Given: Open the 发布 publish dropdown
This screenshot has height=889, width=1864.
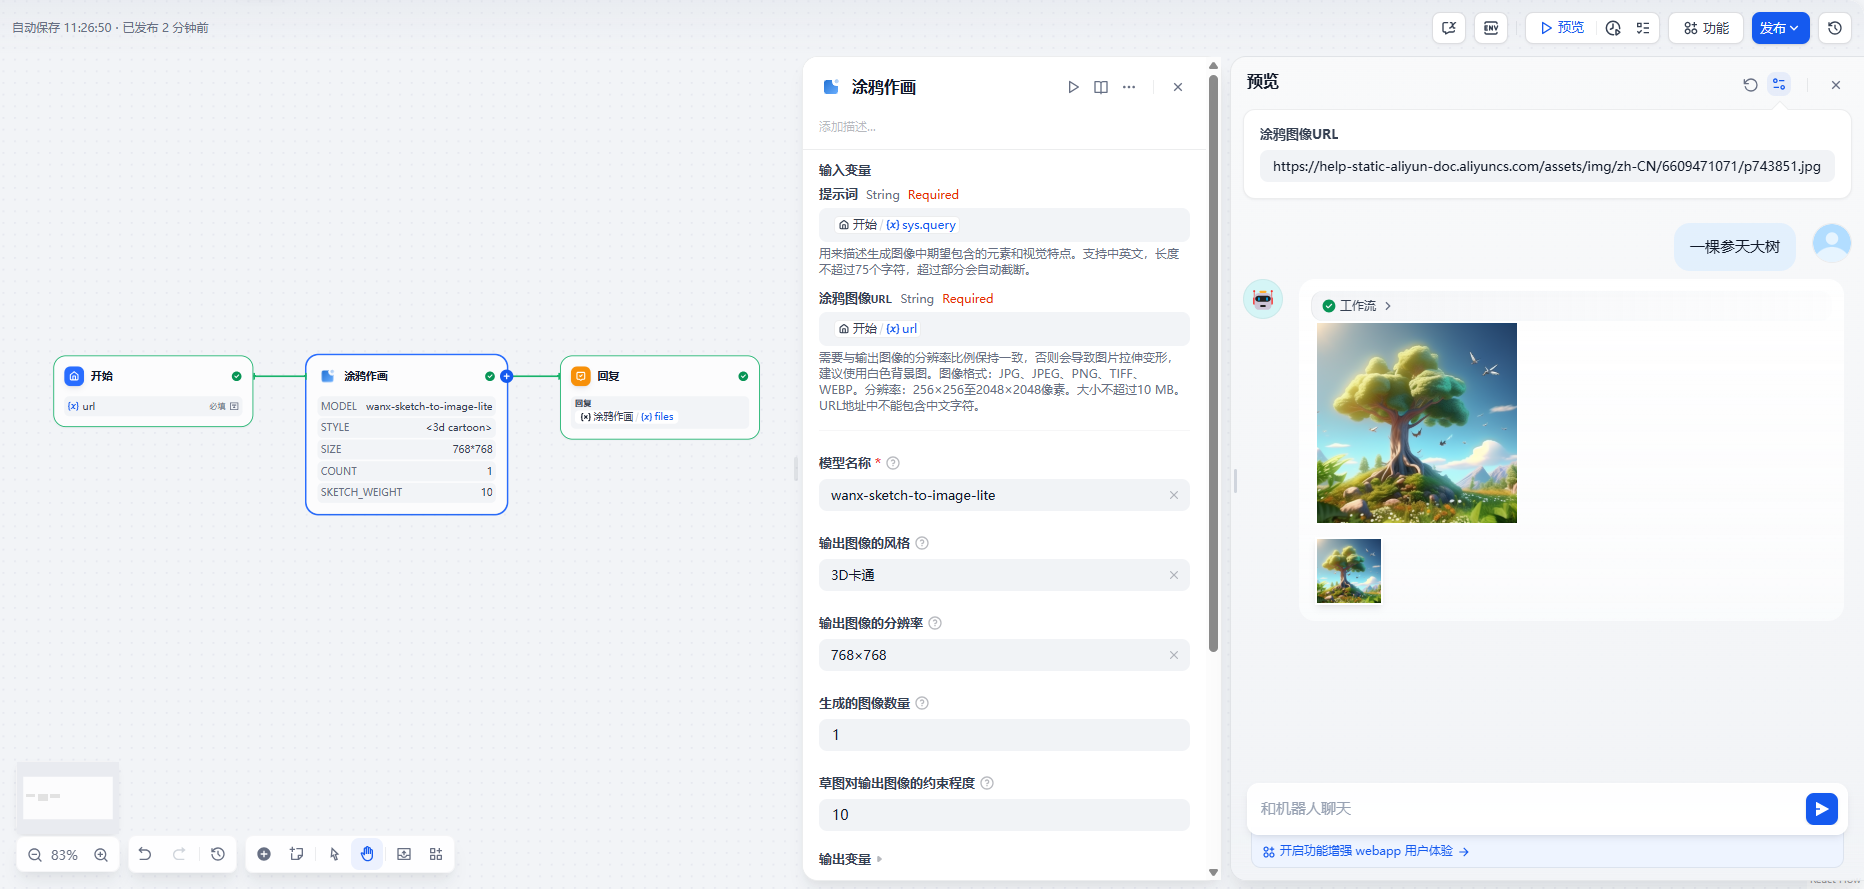Looking at the screenshot, I should pyautogui.click(x=1780, y=28).
